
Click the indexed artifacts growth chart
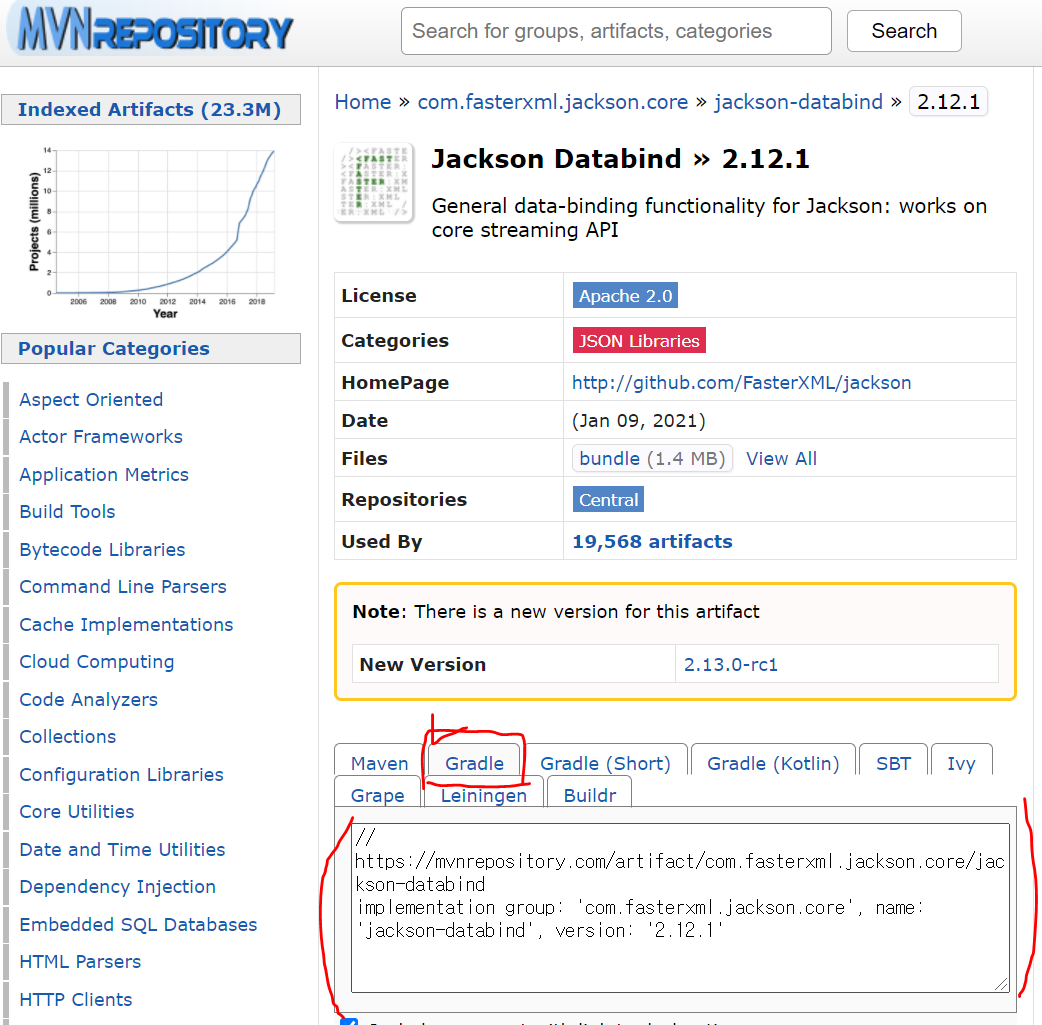[152, 232]
